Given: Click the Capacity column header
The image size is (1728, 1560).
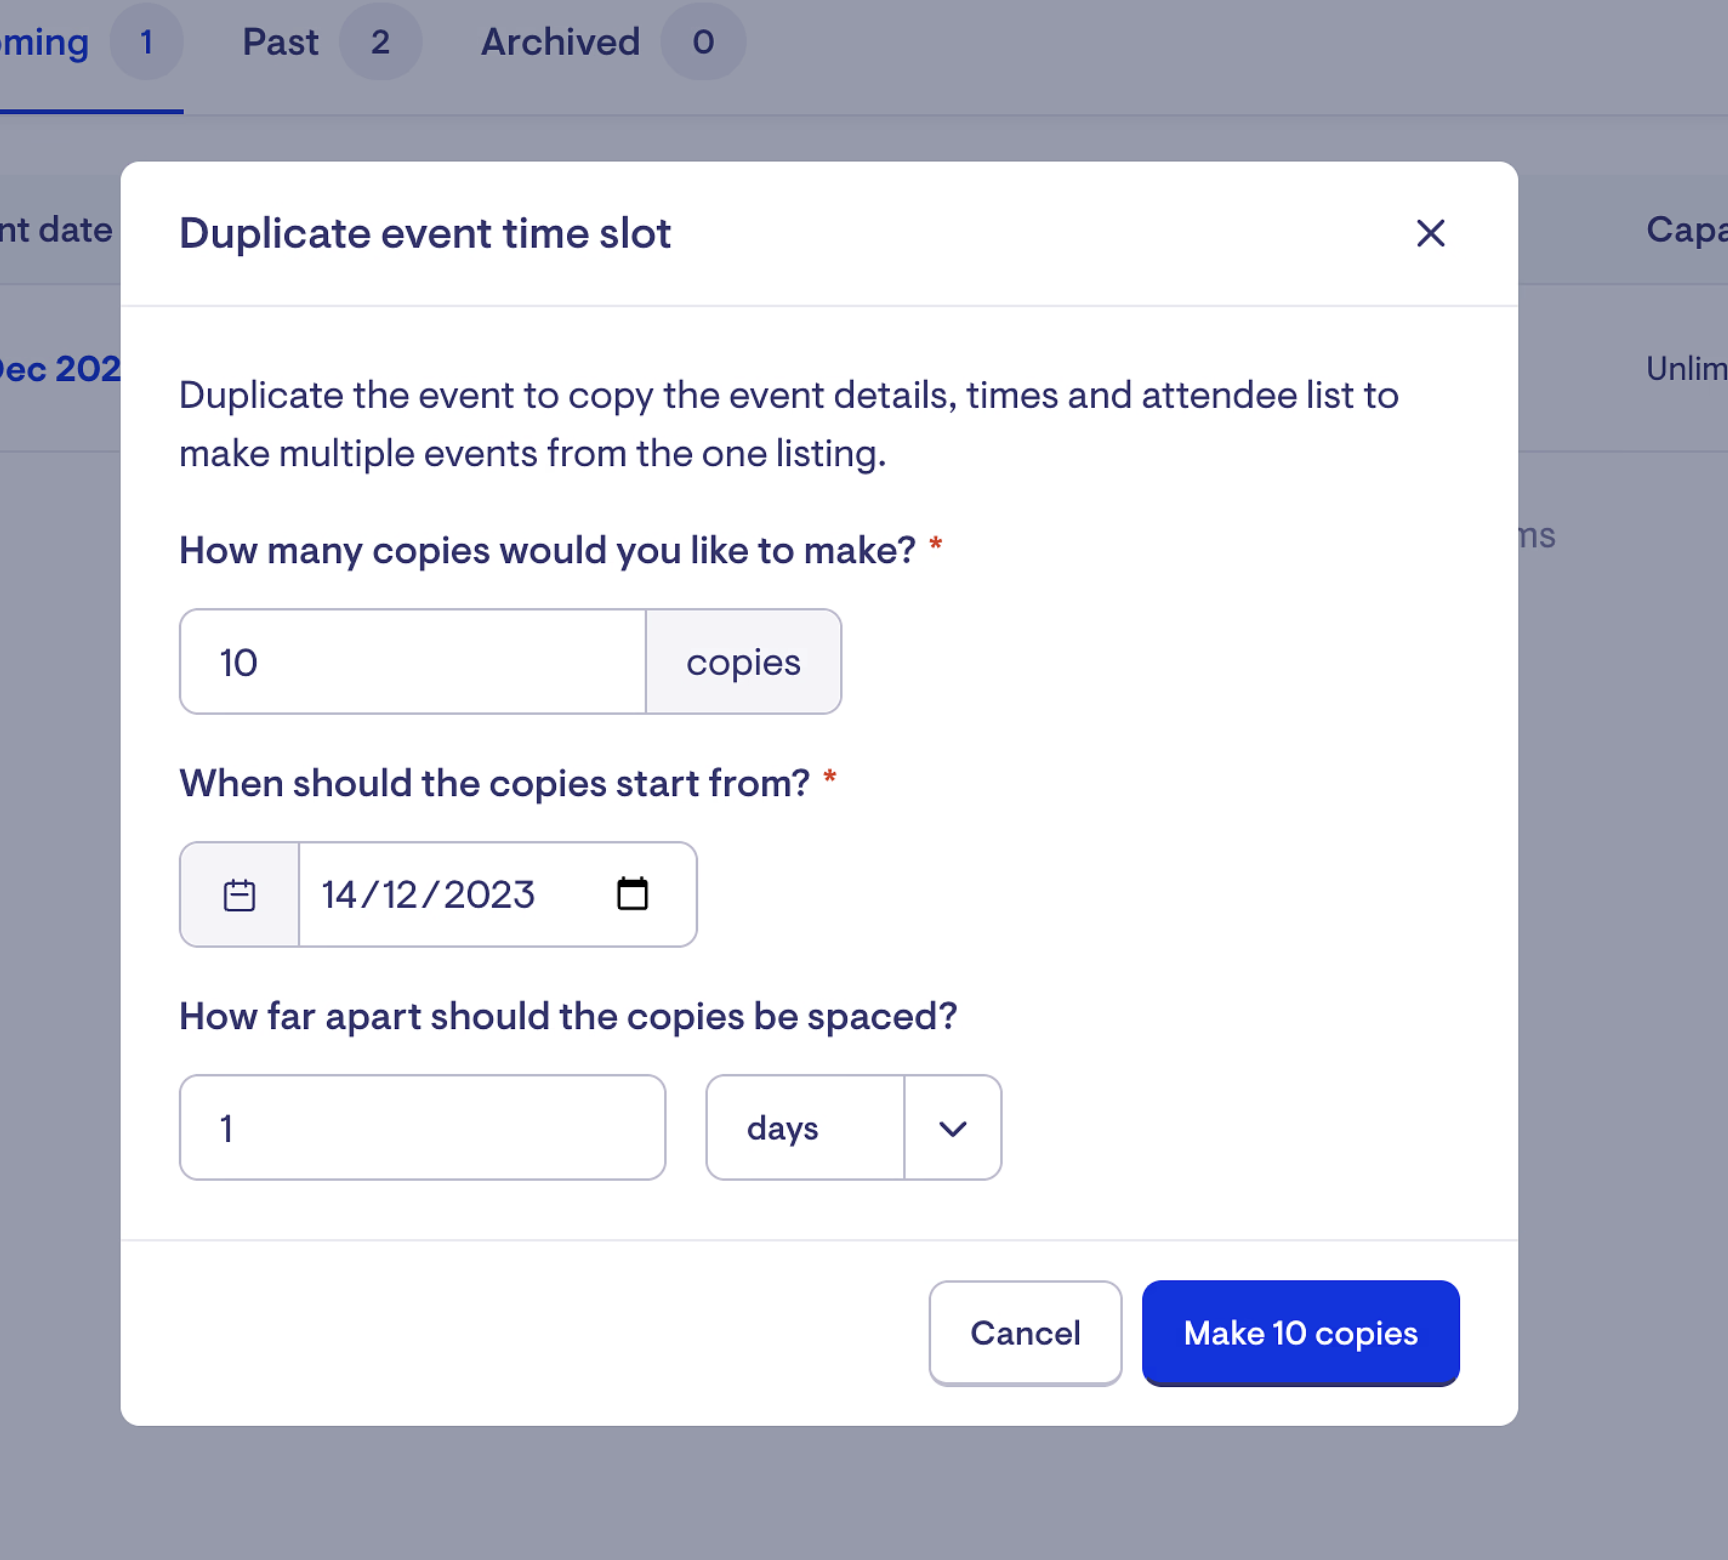Looking at the screenshot, I should (1685, 230).
